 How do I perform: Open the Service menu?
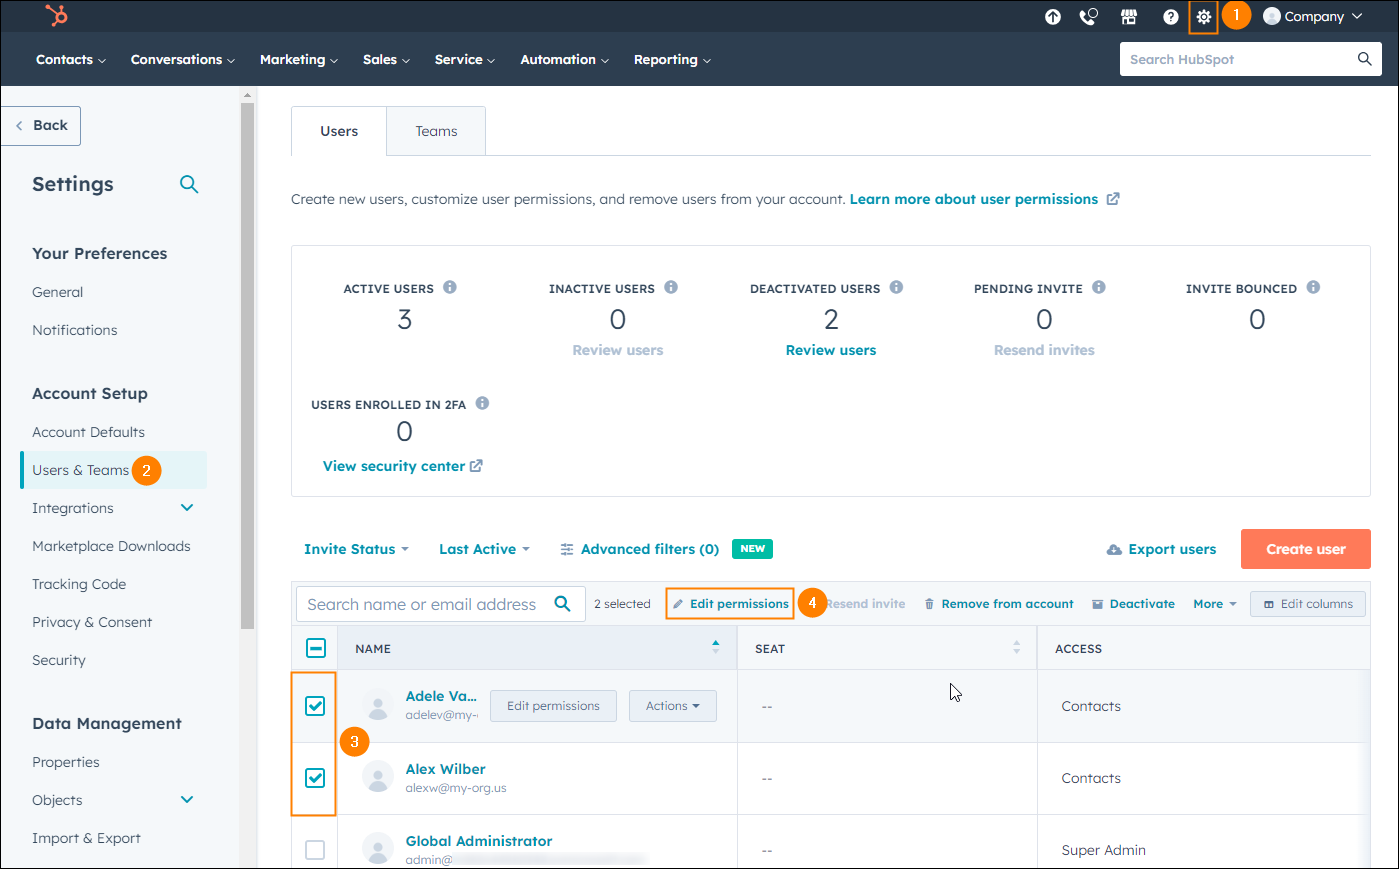pos(465,60)
